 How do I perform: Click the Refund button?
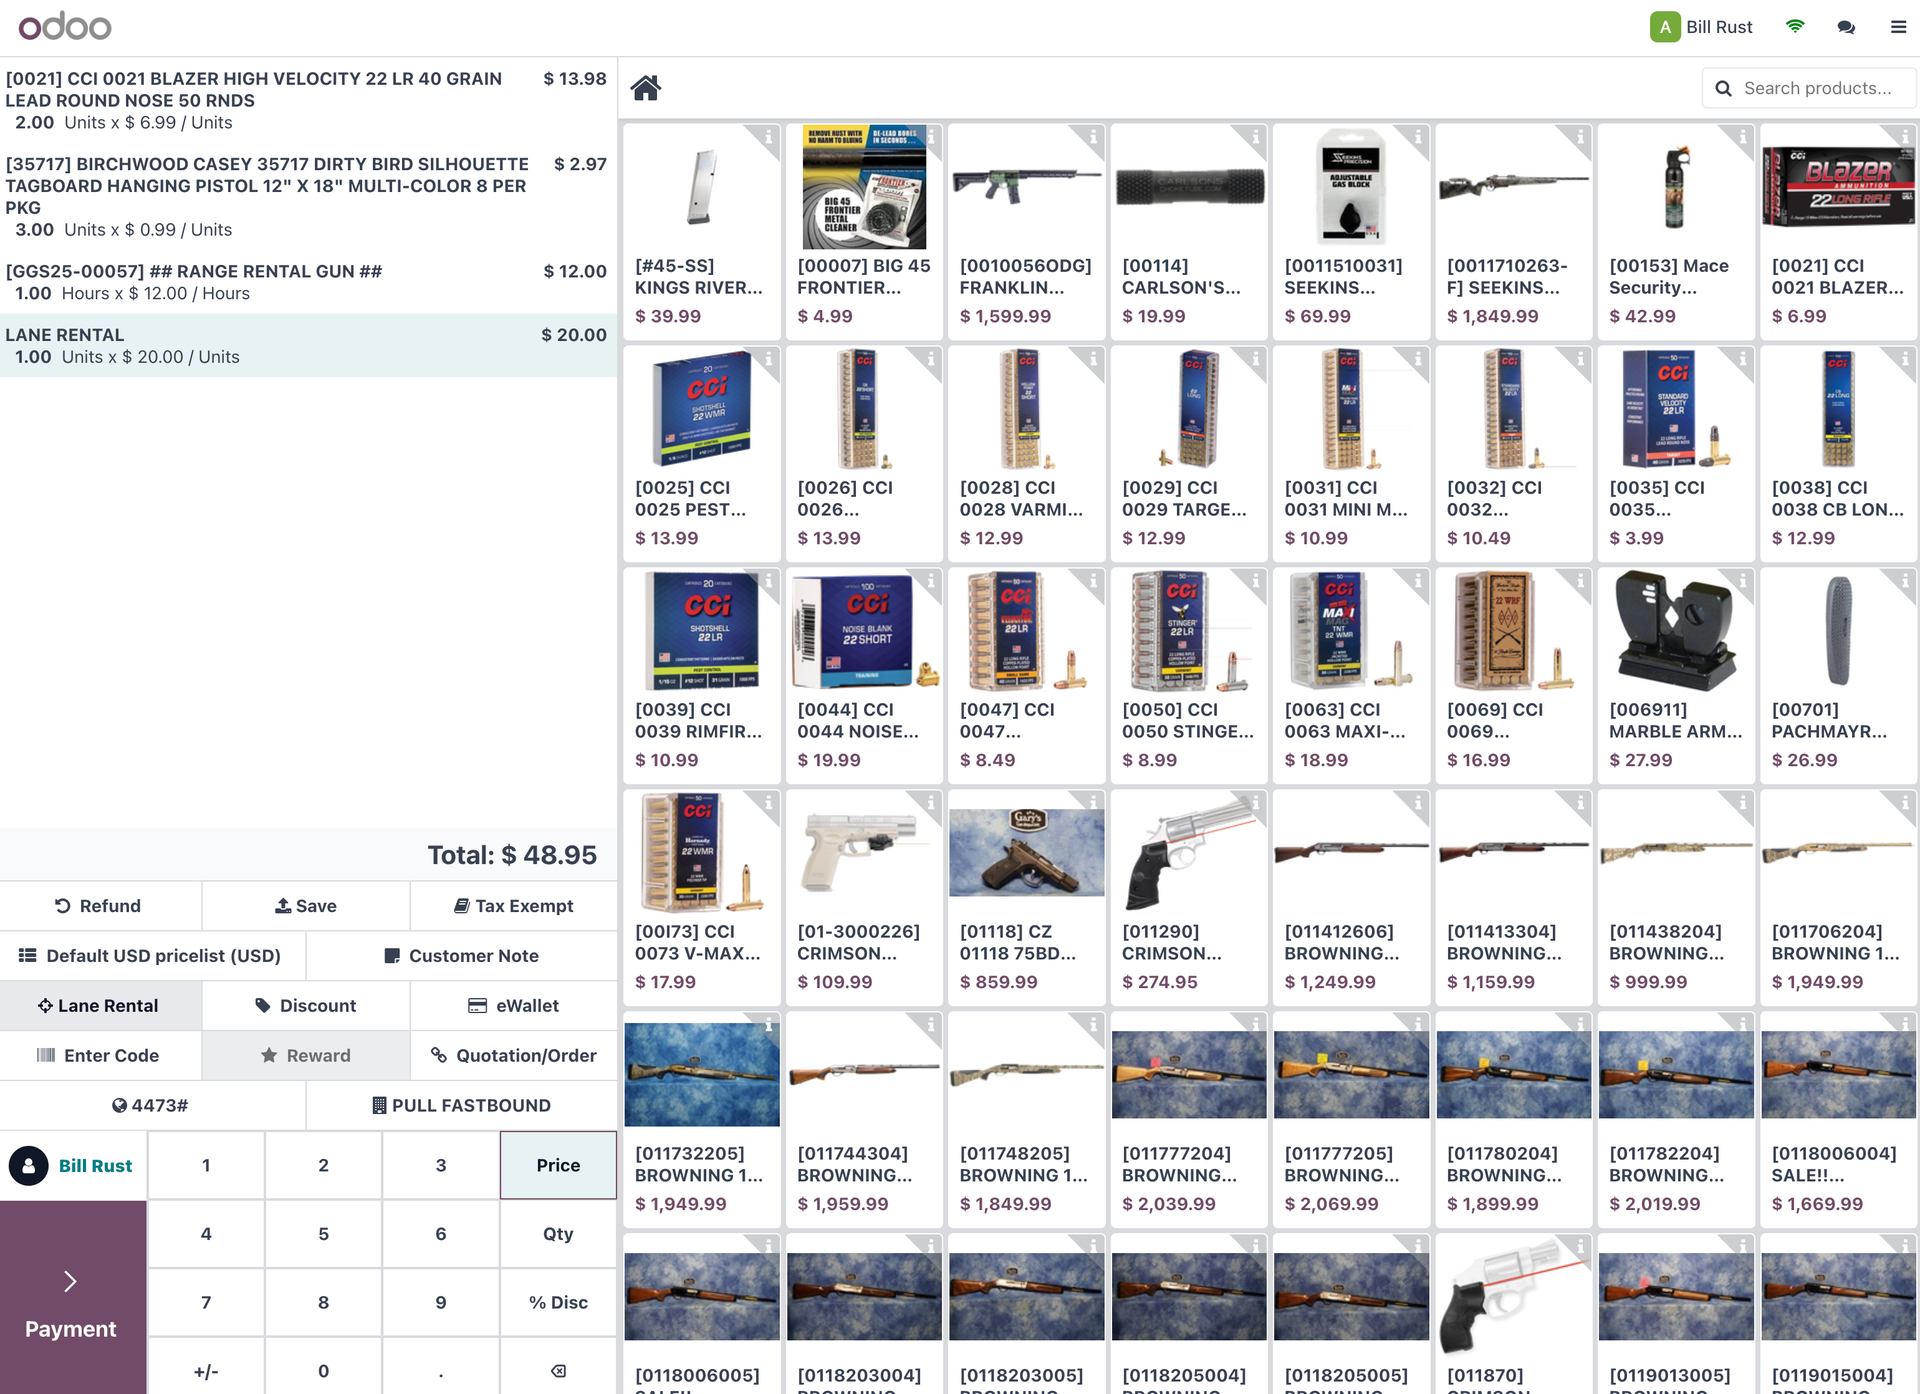click(100, 906)
